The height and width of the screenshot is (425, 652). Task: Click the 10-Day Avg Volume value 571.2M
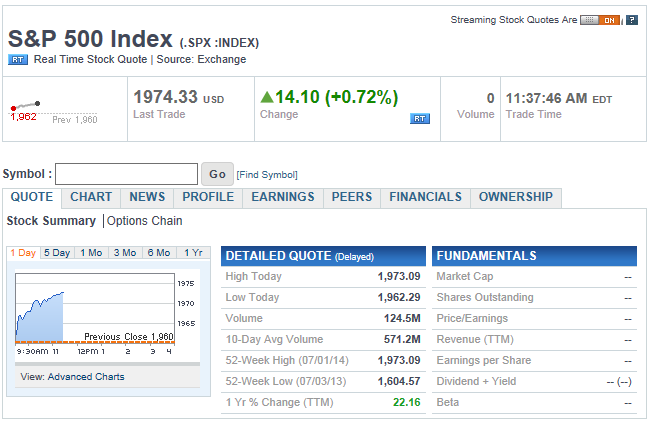click(x=402, y=339)
